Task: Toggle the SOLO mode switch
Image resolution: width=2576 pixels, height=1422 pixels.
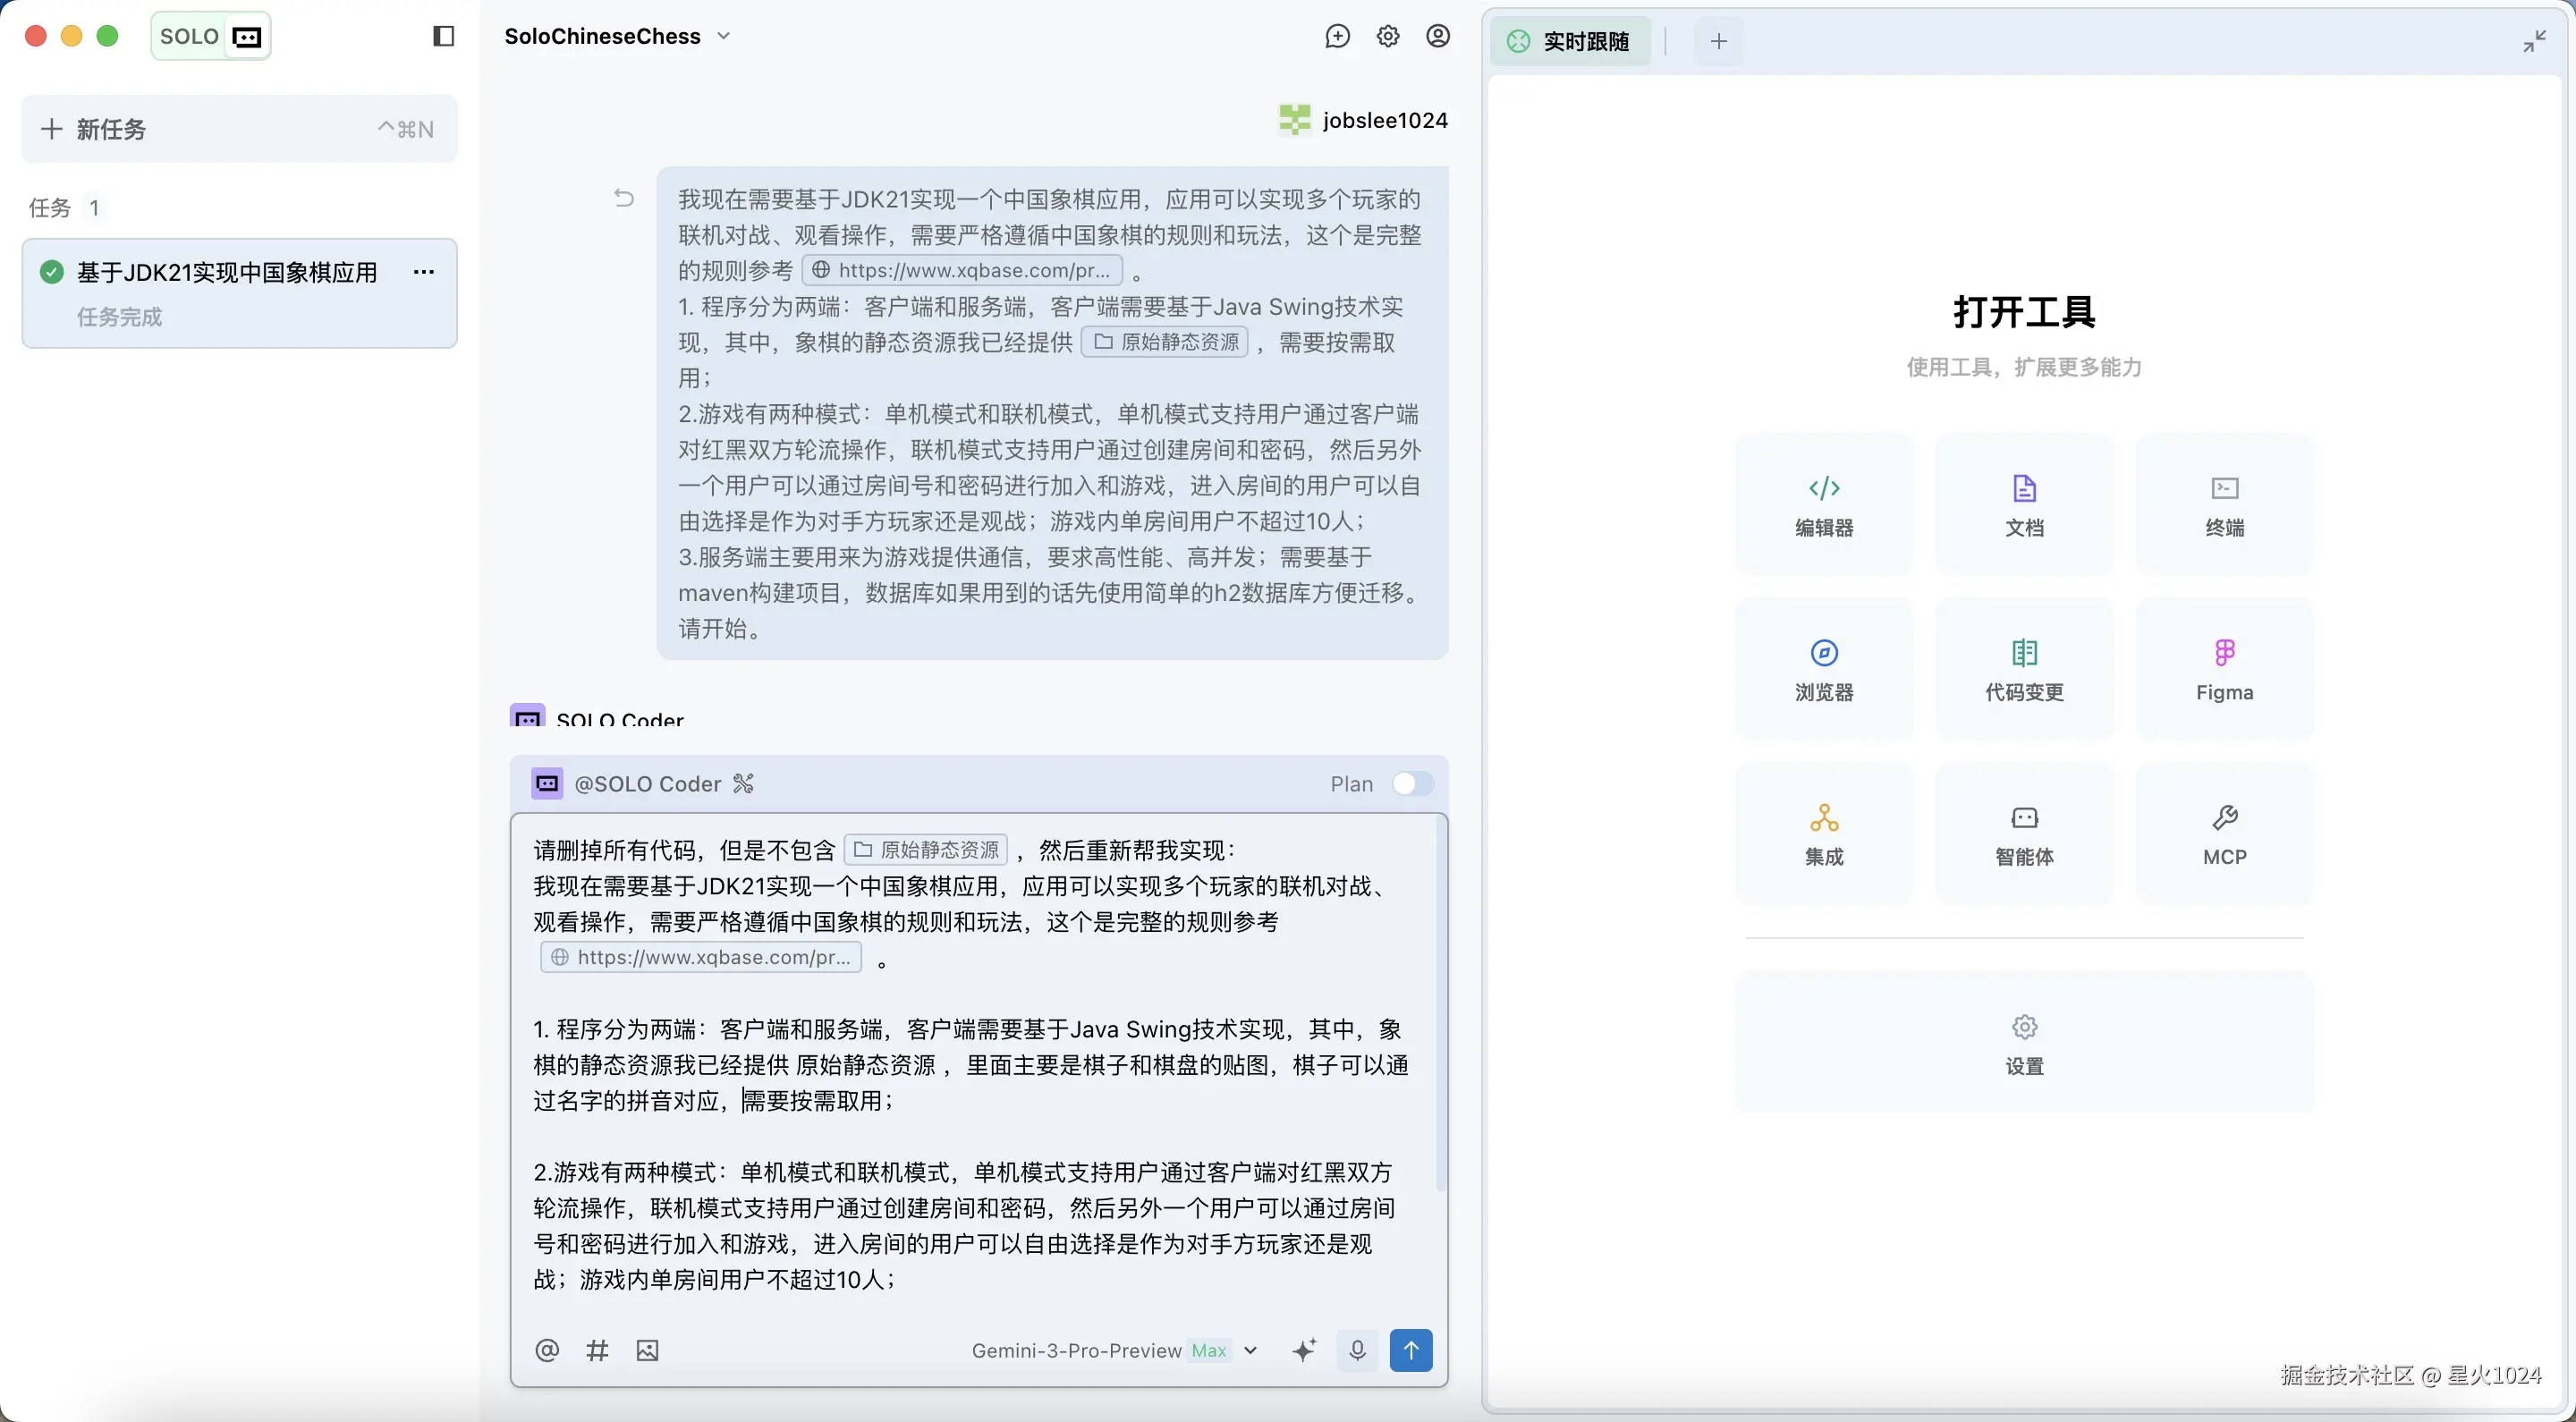Action: (211, 37)
